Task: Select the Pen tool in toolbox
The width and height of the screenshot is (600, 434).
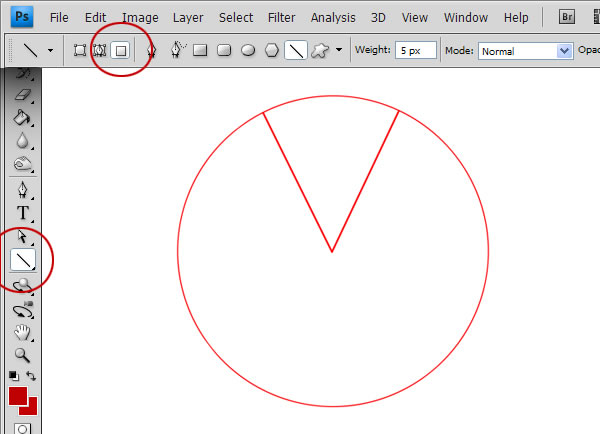Action: pyautogui.click(x=23, y=190)
